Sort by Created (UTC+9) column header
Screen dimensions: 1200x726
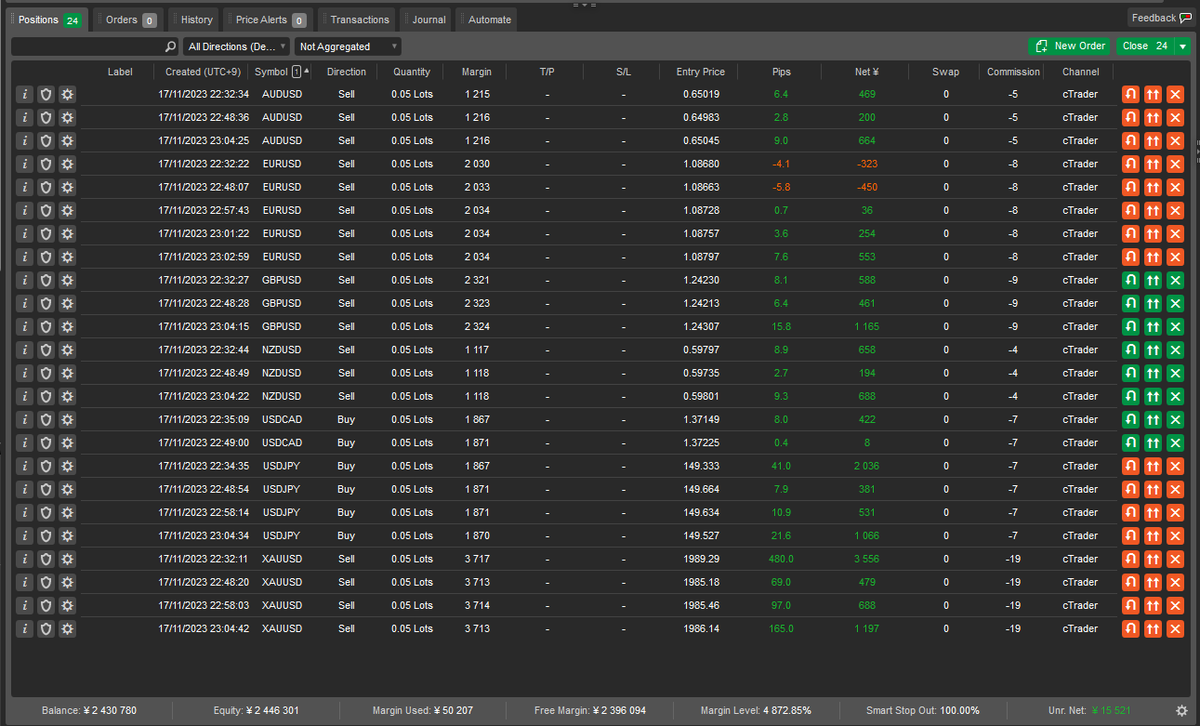point(203,72)
